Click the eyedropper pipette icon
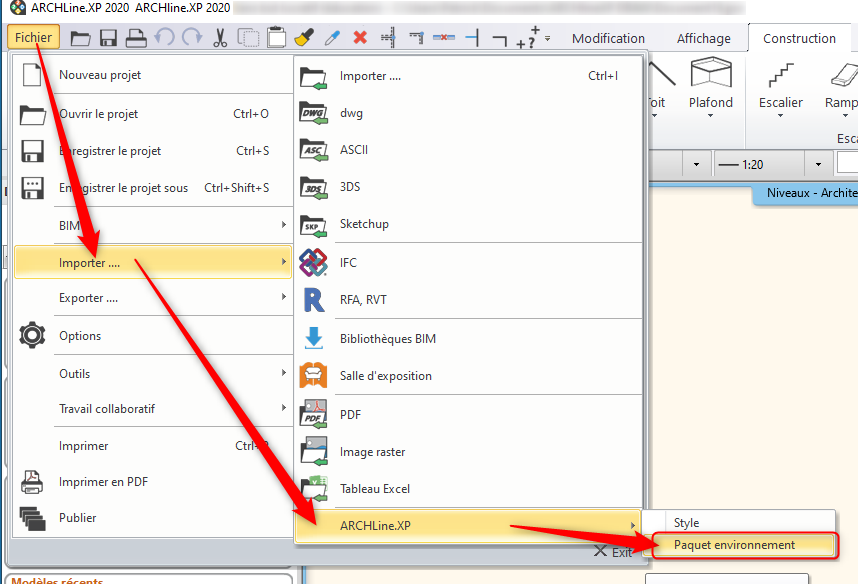This screenshot has height=584, width=858. pyautogui.click(x=332, y=38)
